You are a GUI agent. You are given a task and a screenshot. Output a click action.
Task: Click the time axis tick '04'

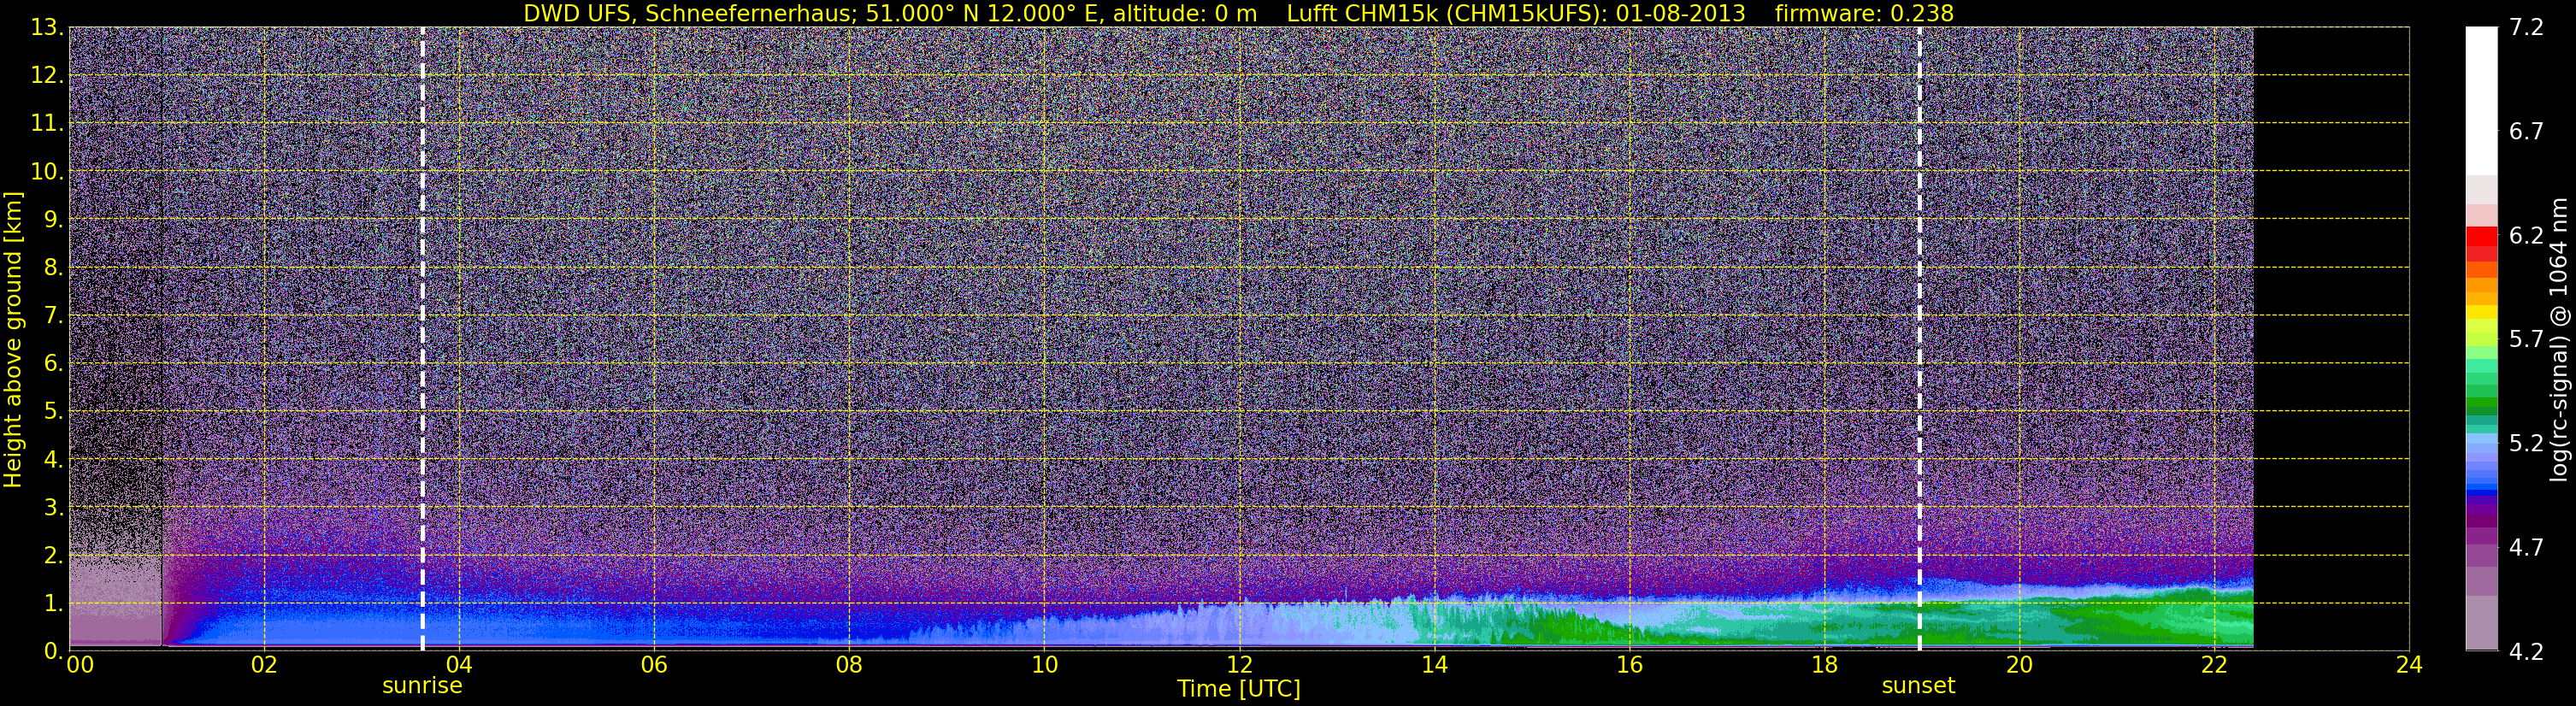tap(459, 665)
